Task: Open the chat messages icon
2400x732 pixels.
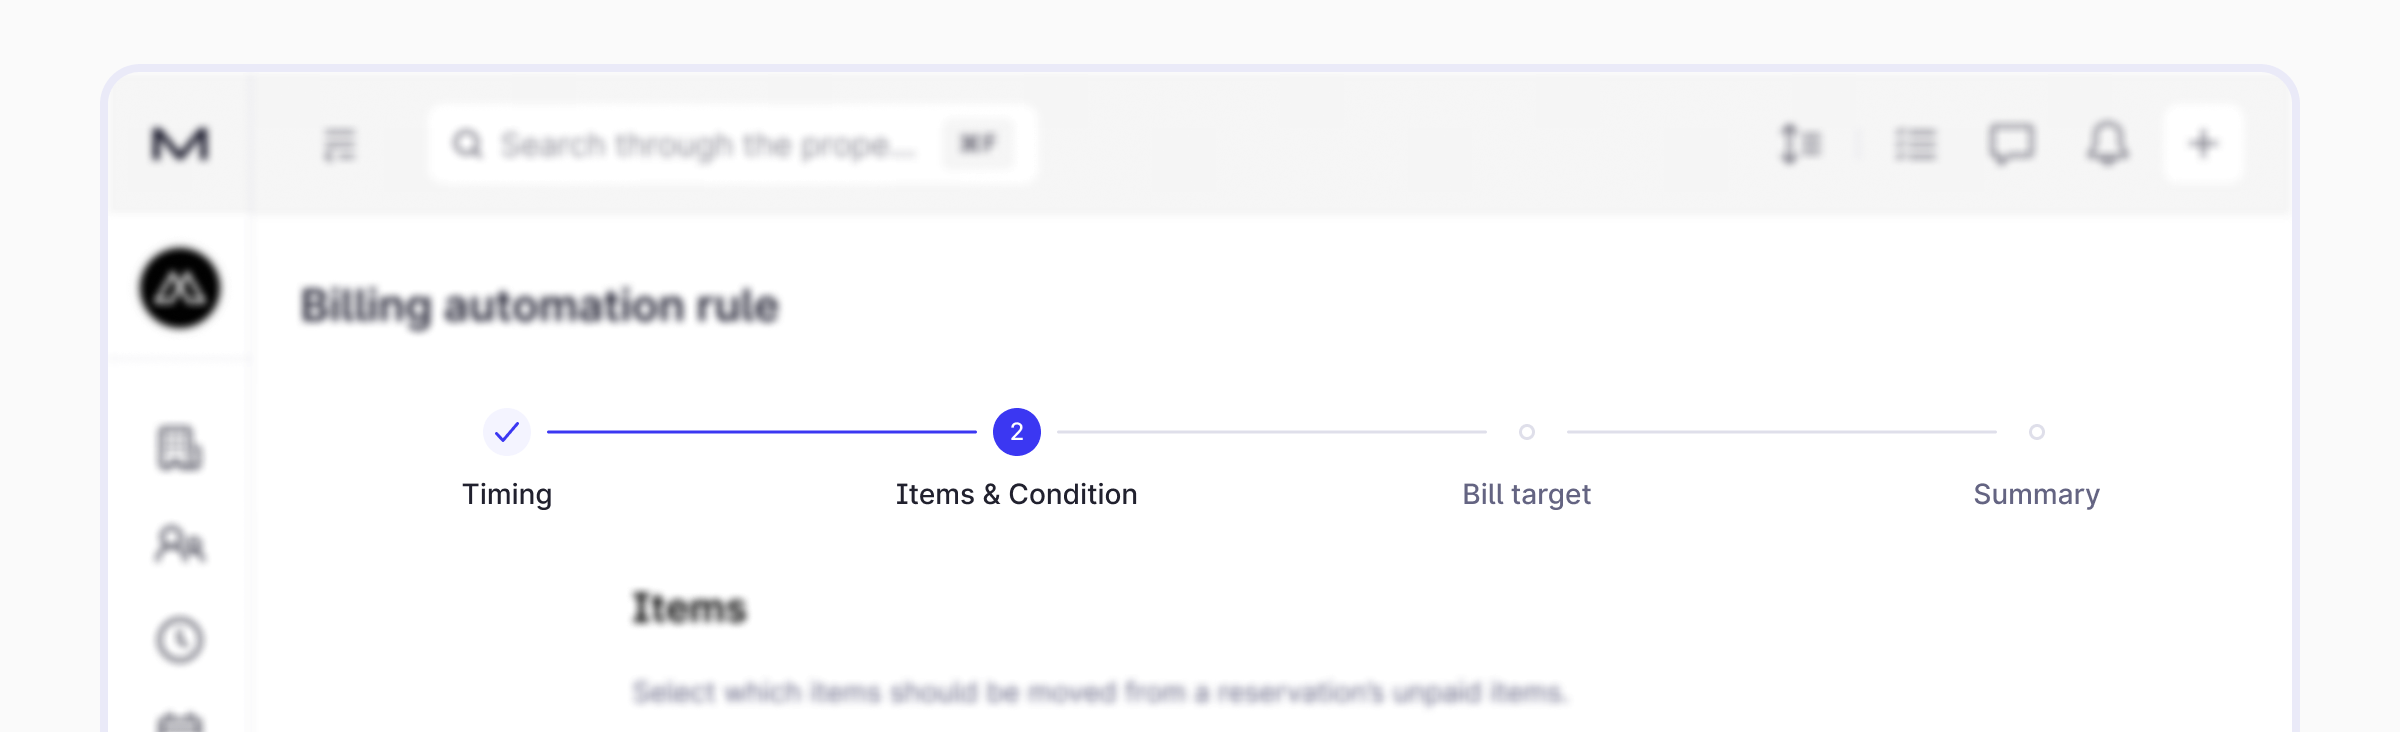Action: coord(2011,145)
